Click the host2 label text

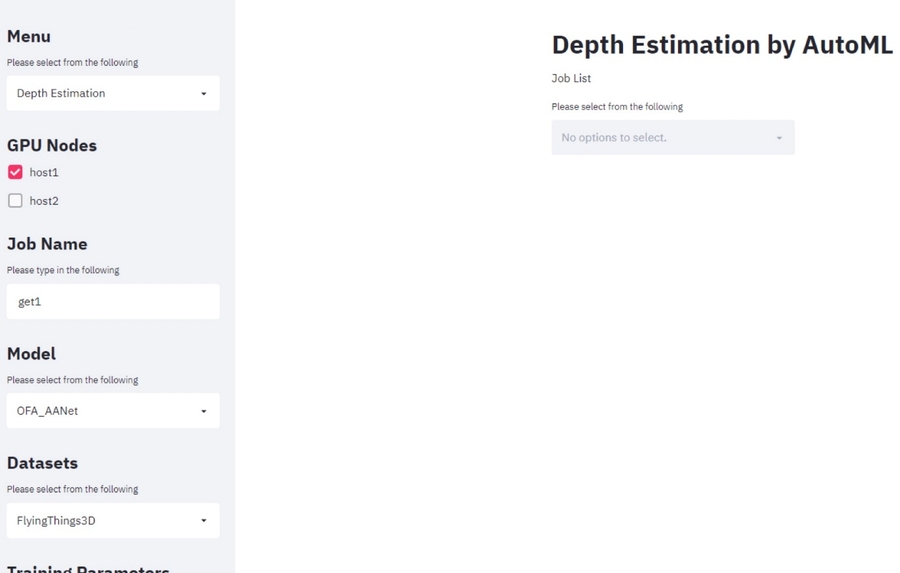click(x=44, y=201)
